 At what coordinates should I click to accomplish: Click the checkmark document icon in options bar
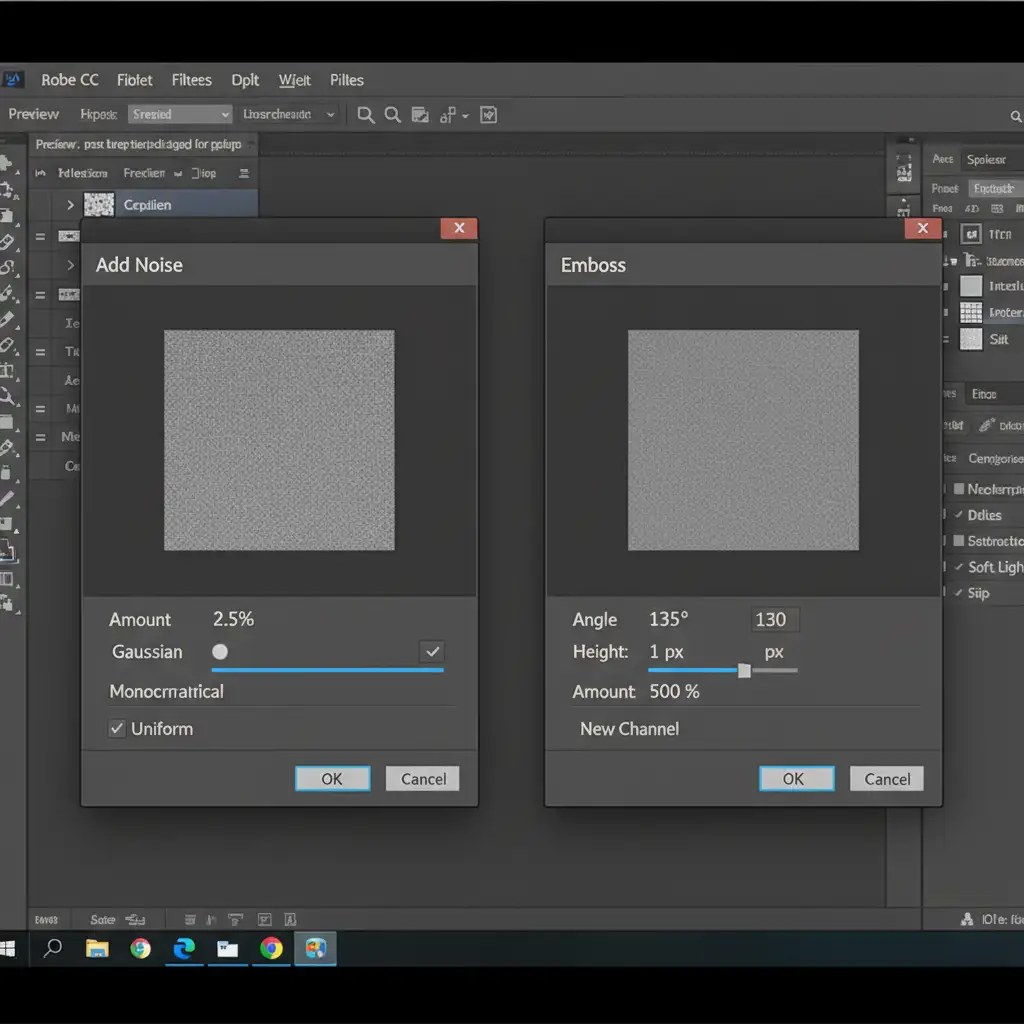pos(488,115)
